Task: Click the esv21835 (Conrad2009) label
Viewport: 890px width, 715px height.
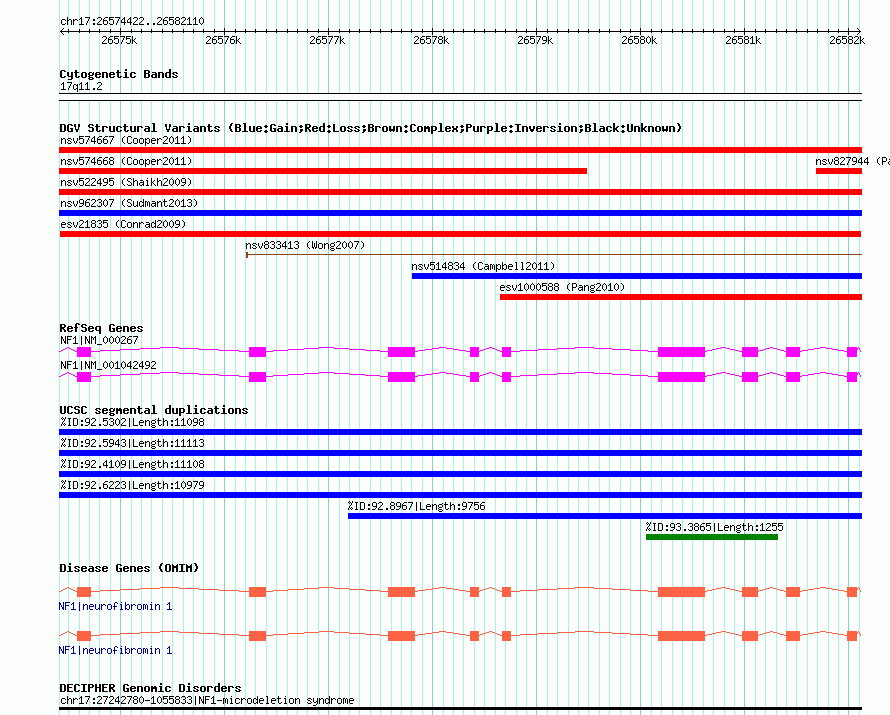Action: [x=123, y=224]
